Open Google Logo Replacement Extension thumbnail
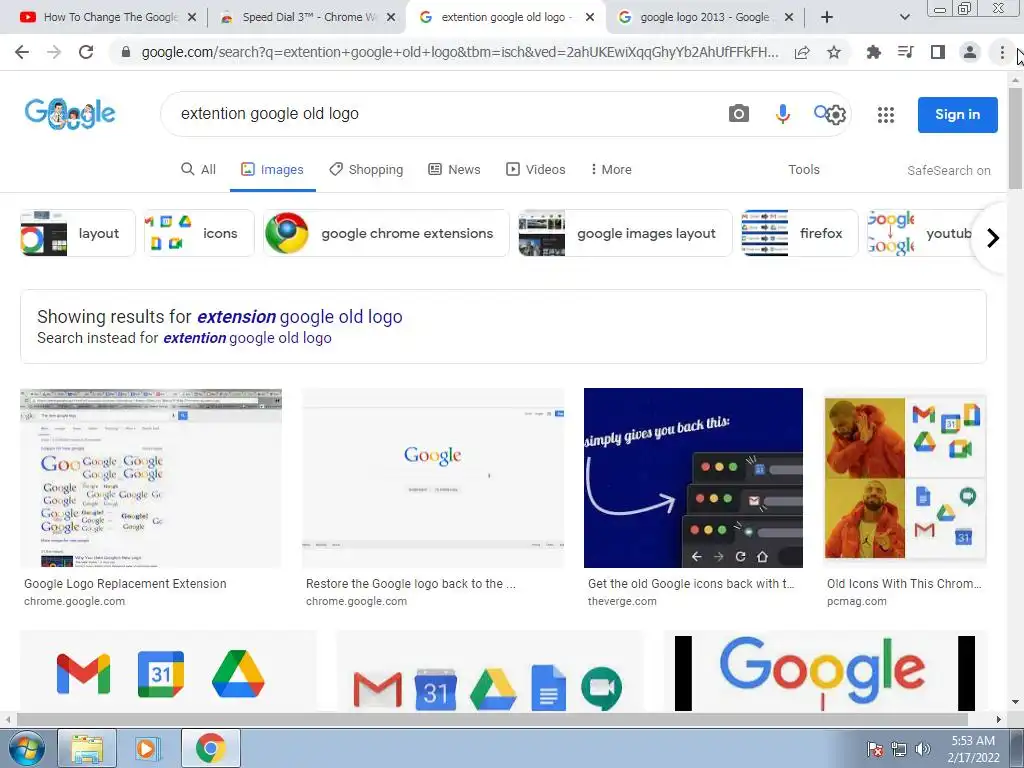Viewport: 1024px width, 768px height. [x=151, y=478]
